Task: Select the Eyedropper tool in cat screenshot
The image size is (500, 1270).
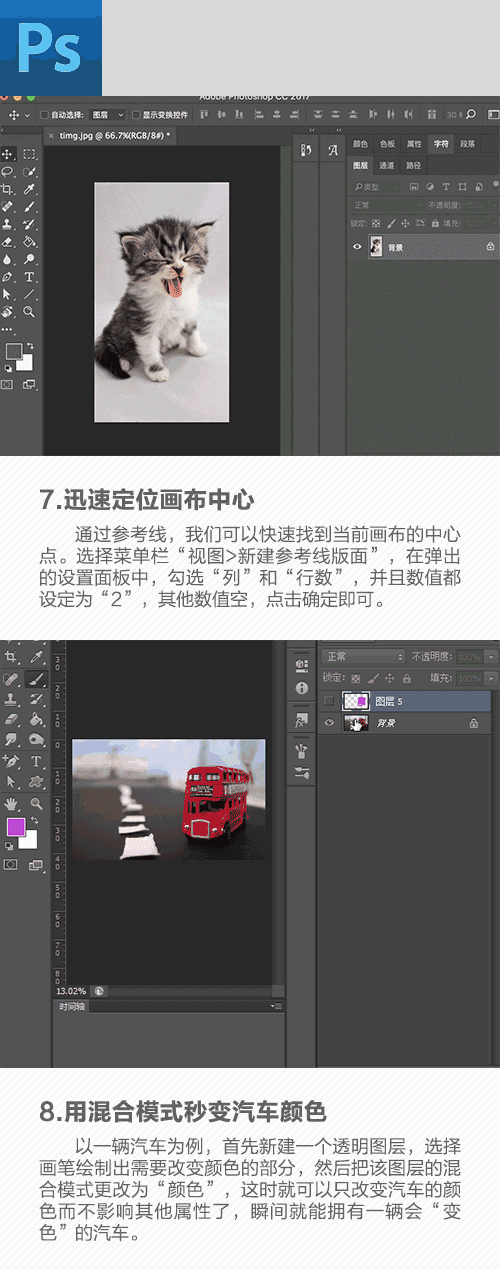Action: coord(30,188)
